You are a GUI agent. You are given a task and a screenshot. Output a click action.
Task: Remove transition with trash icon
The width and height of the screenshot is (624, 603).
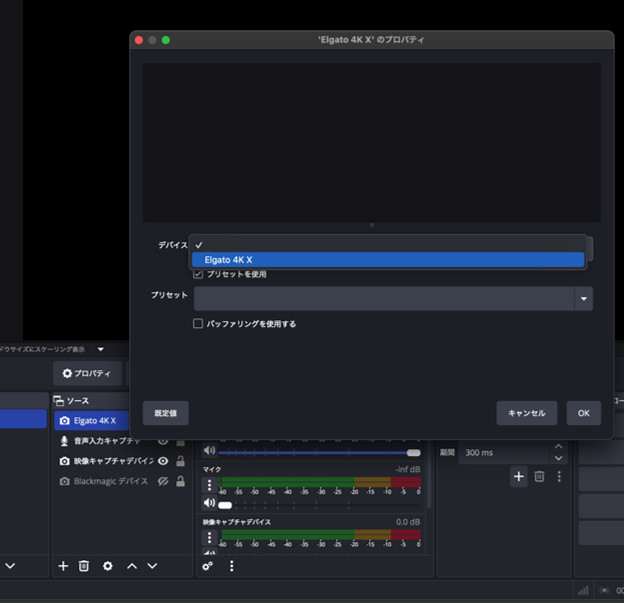click(x=539, y=476)
